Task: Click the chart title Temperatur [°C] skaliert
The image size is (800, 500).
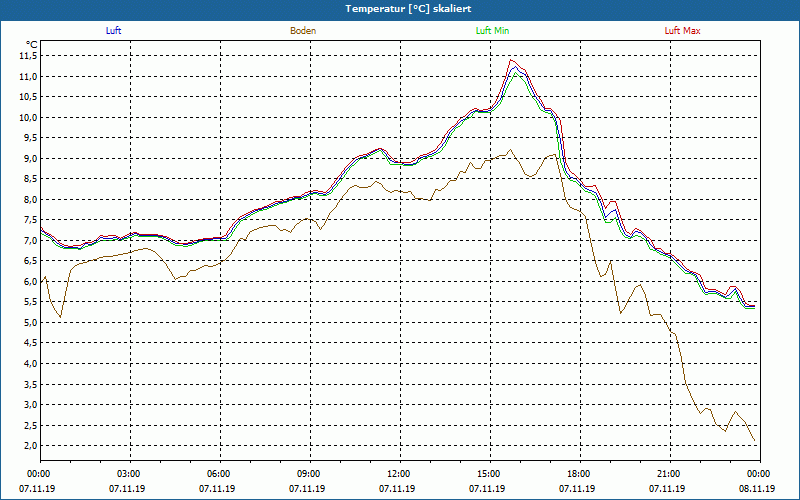Action: coord(408,9)
